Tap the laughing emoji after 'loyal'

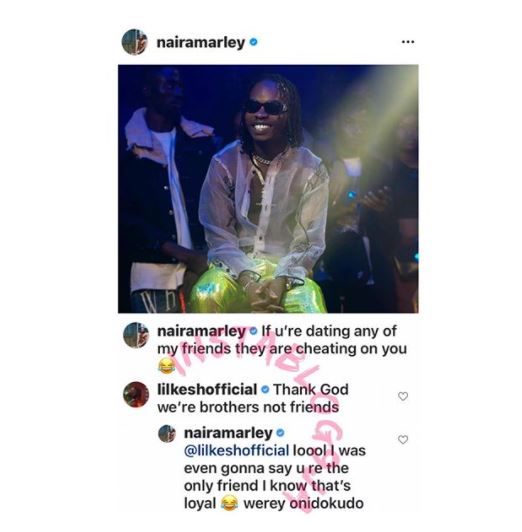point(230,503)
